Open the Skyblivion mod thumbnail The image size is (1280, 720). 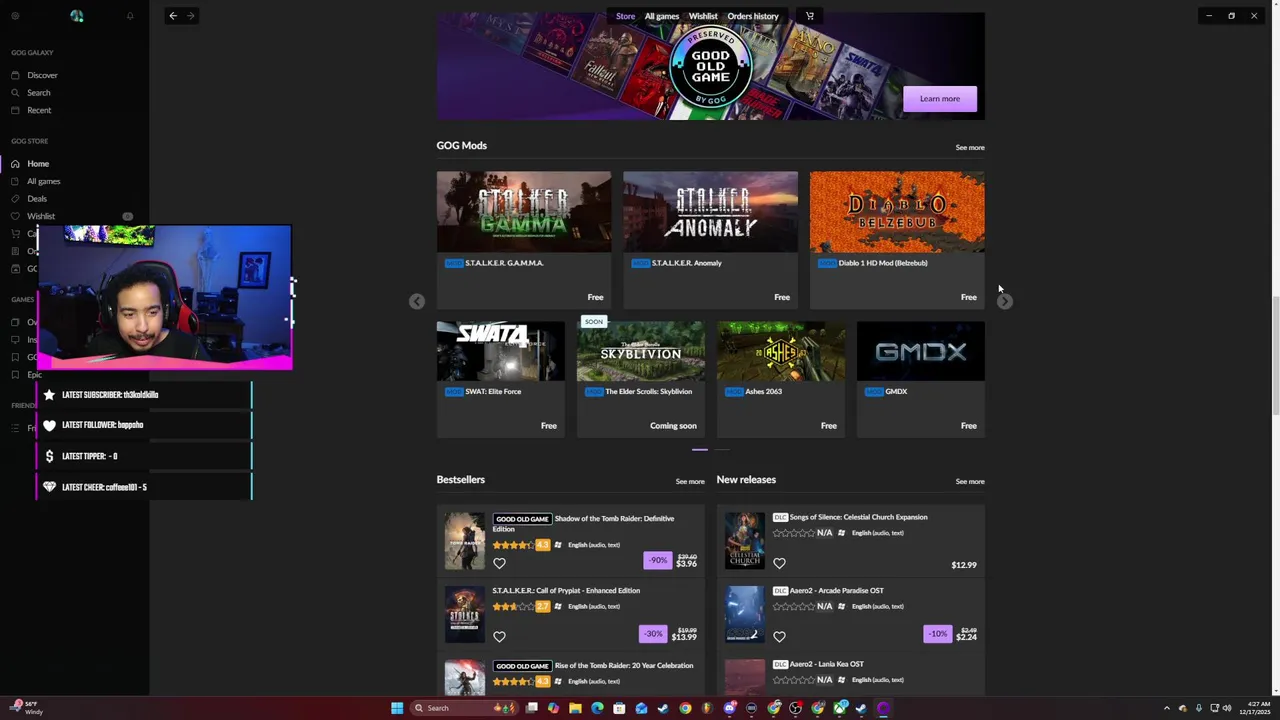[x=641, y=351]
